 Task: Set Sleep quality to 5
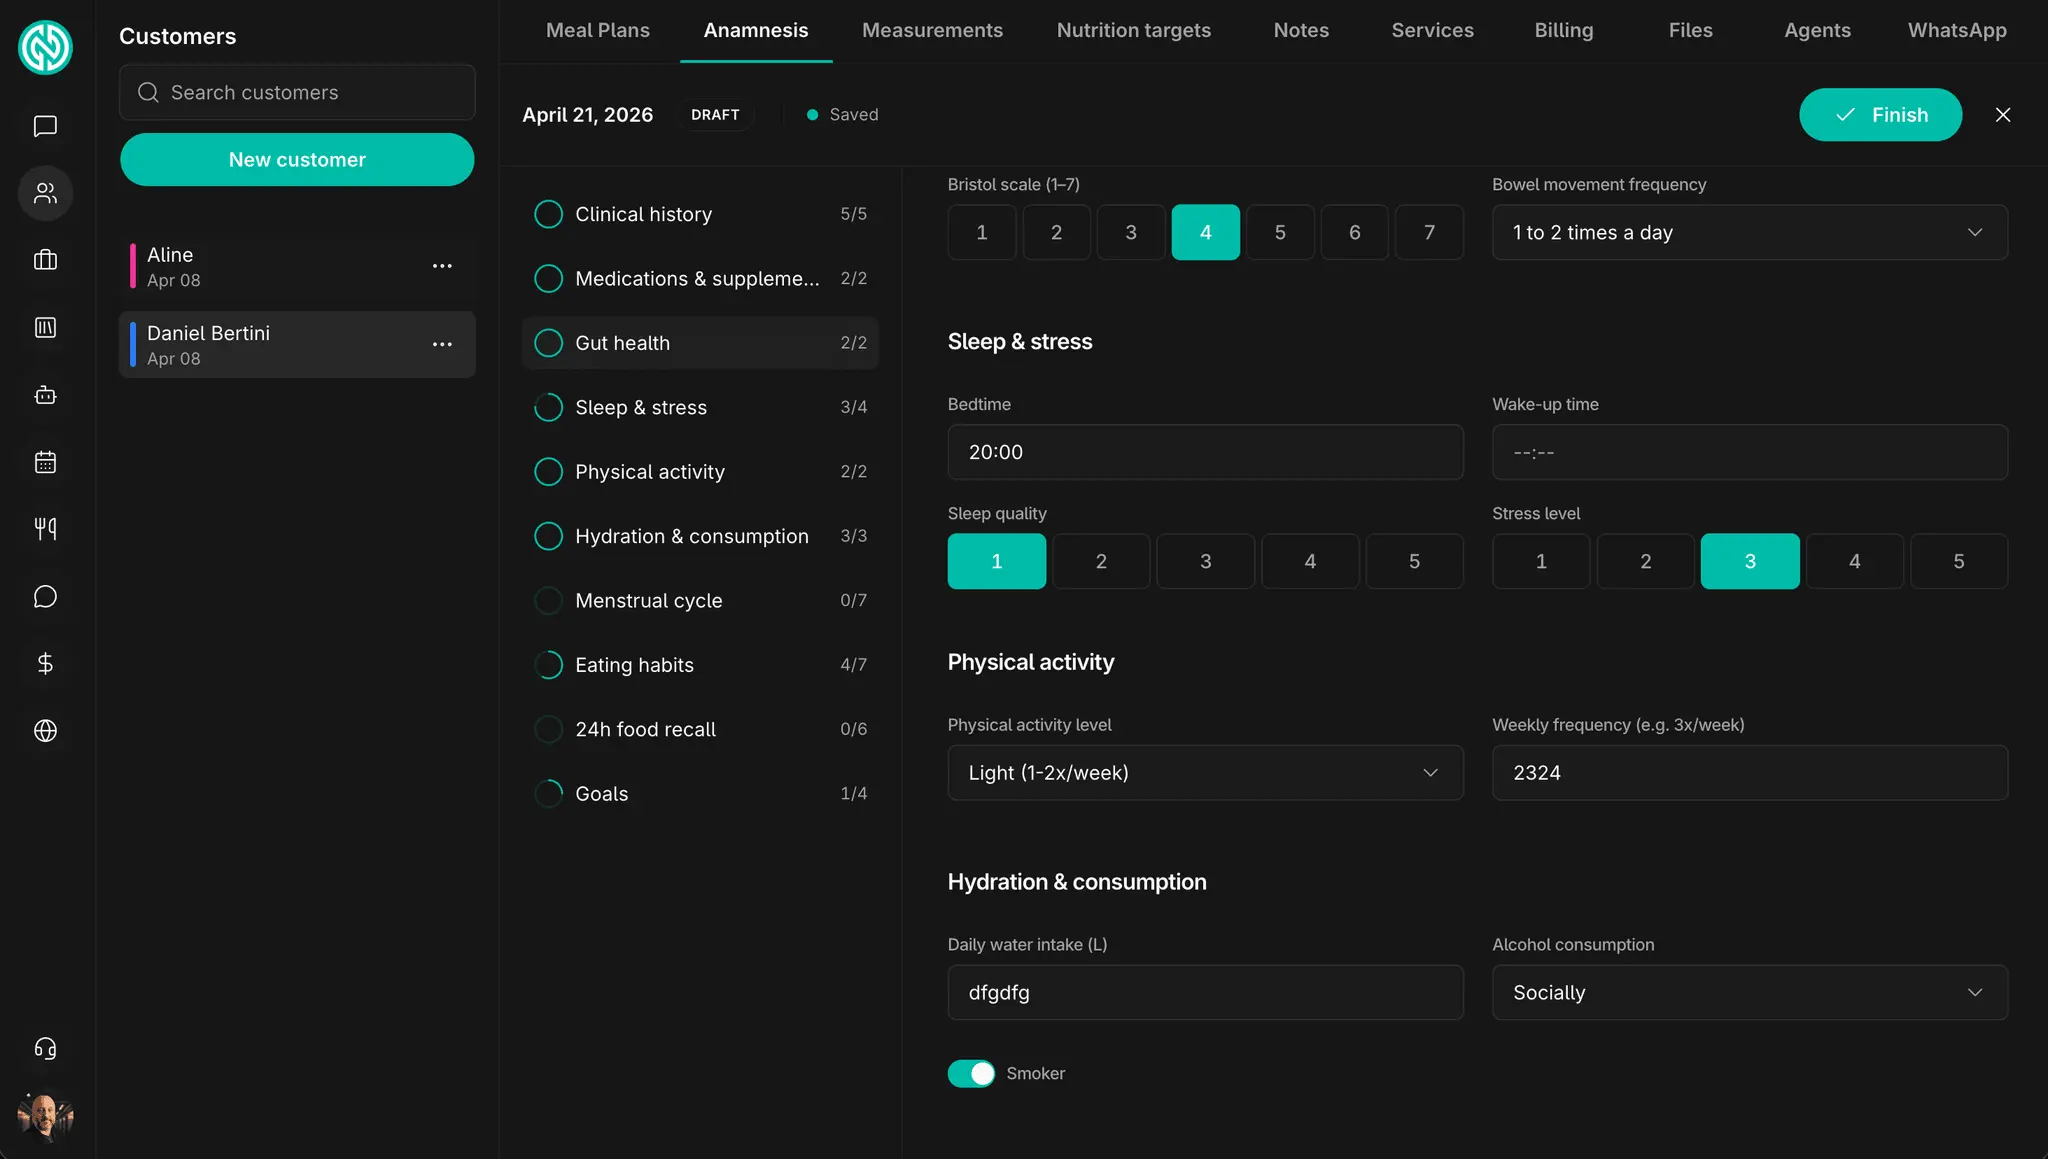[1414, 561]
